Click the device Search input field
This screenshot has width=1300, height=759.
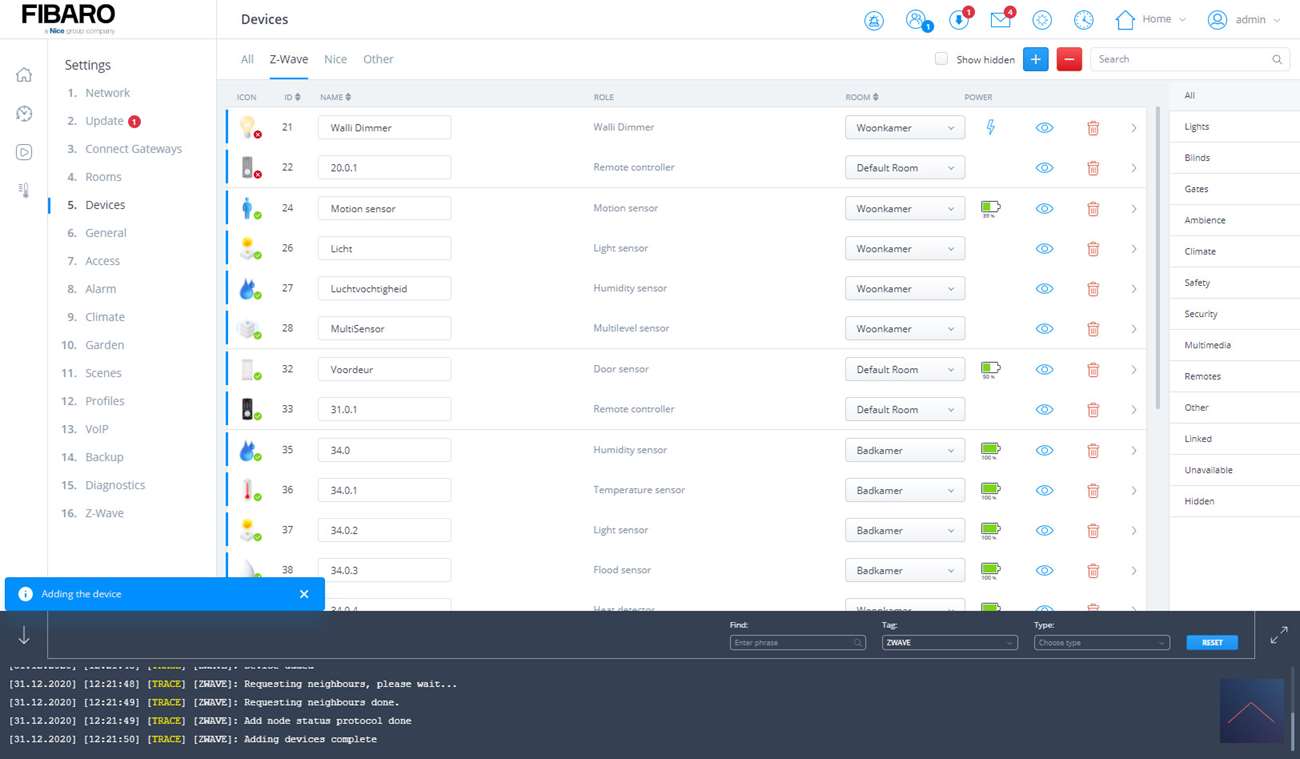tap(1180, 60)
